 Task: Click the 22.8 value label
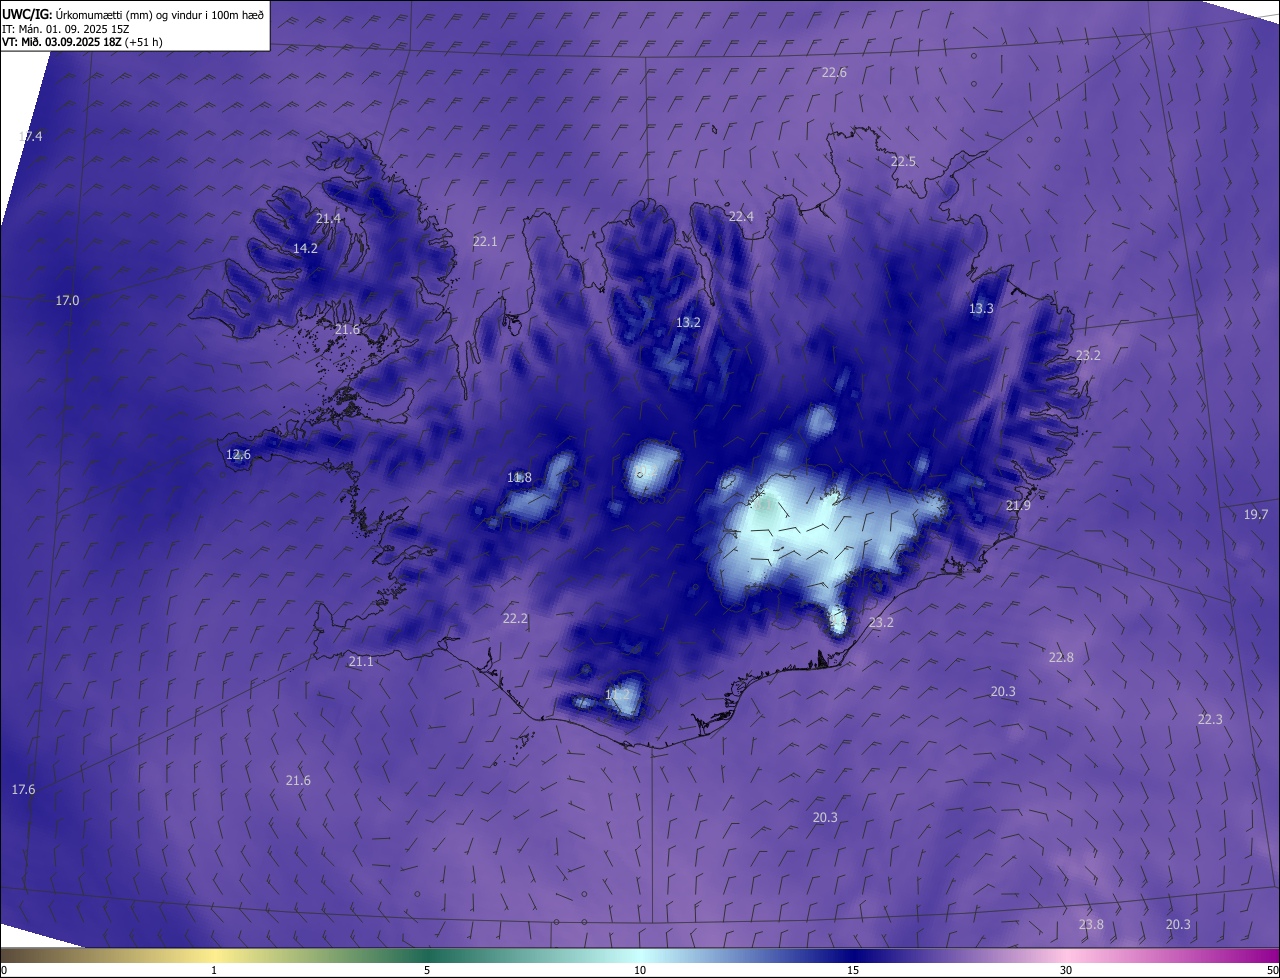point(1061,657)
